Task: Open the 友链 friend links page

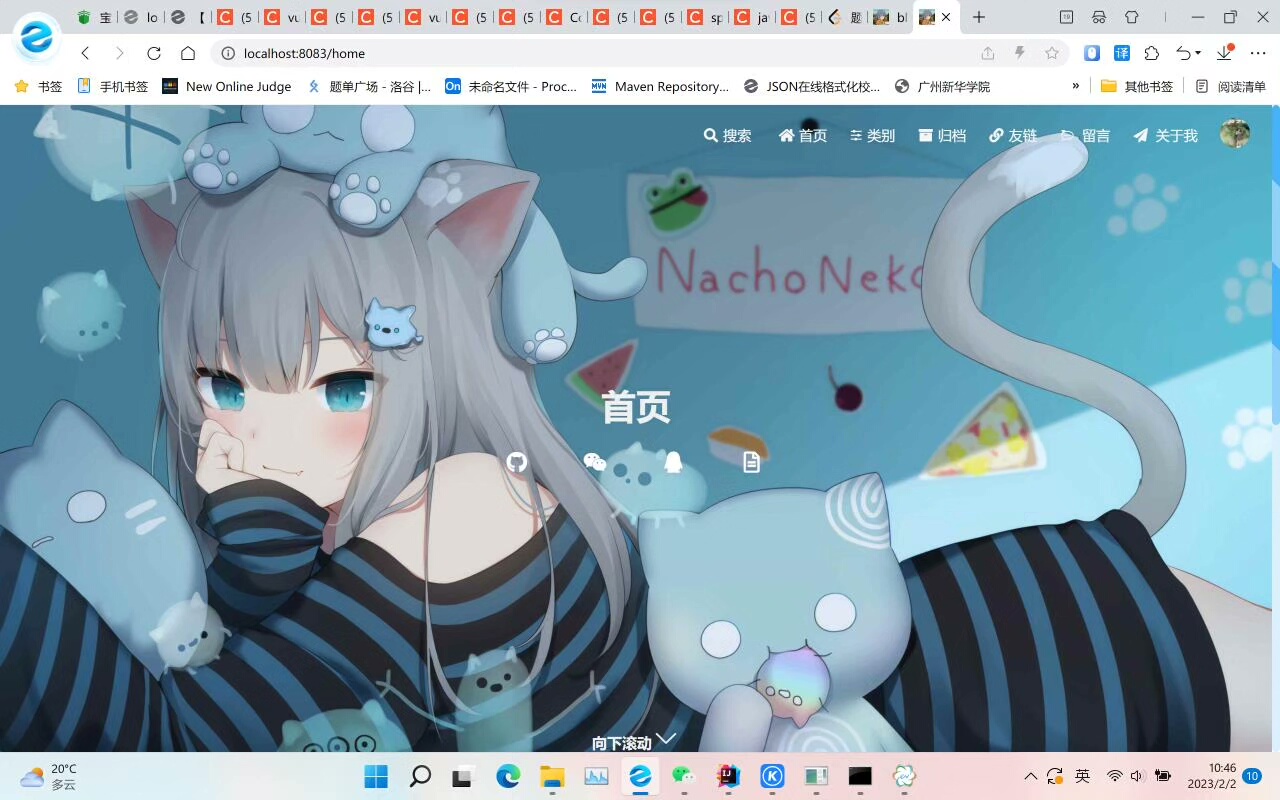Action: coord(1013,135)
